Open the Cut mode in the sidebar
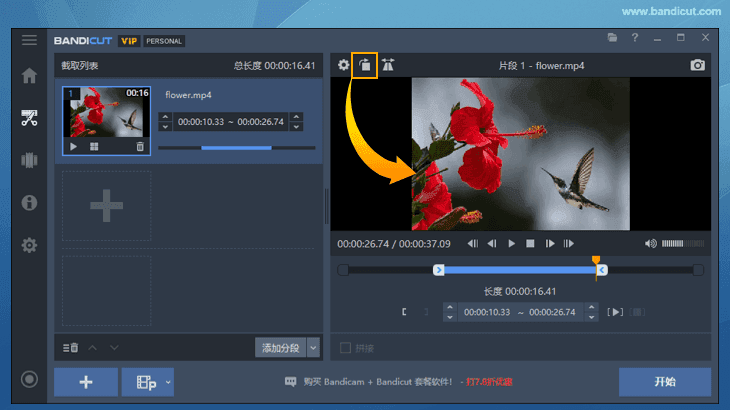The height and width of the screenshot is (410, 730). (29, 118)
